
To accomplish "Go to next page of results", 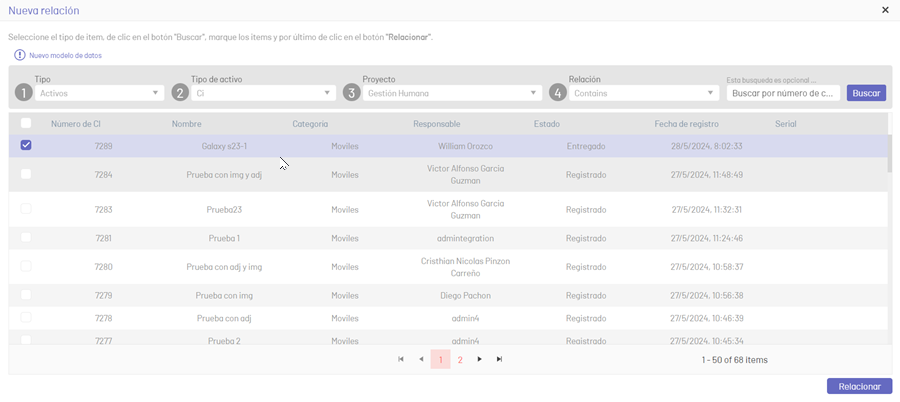I will point(480,359).
